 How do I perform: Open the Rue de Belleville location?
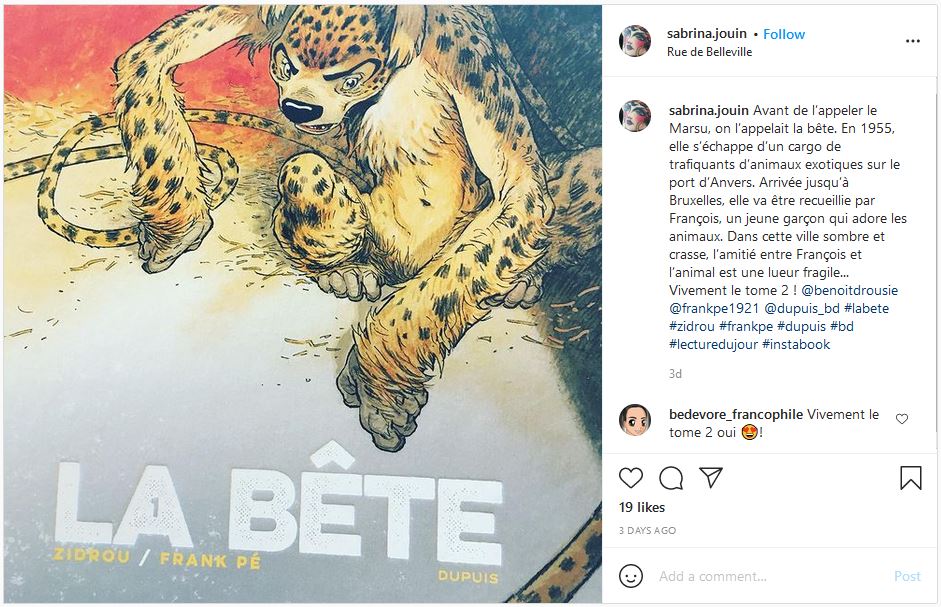pyautogui.click(x=709, y=52)
